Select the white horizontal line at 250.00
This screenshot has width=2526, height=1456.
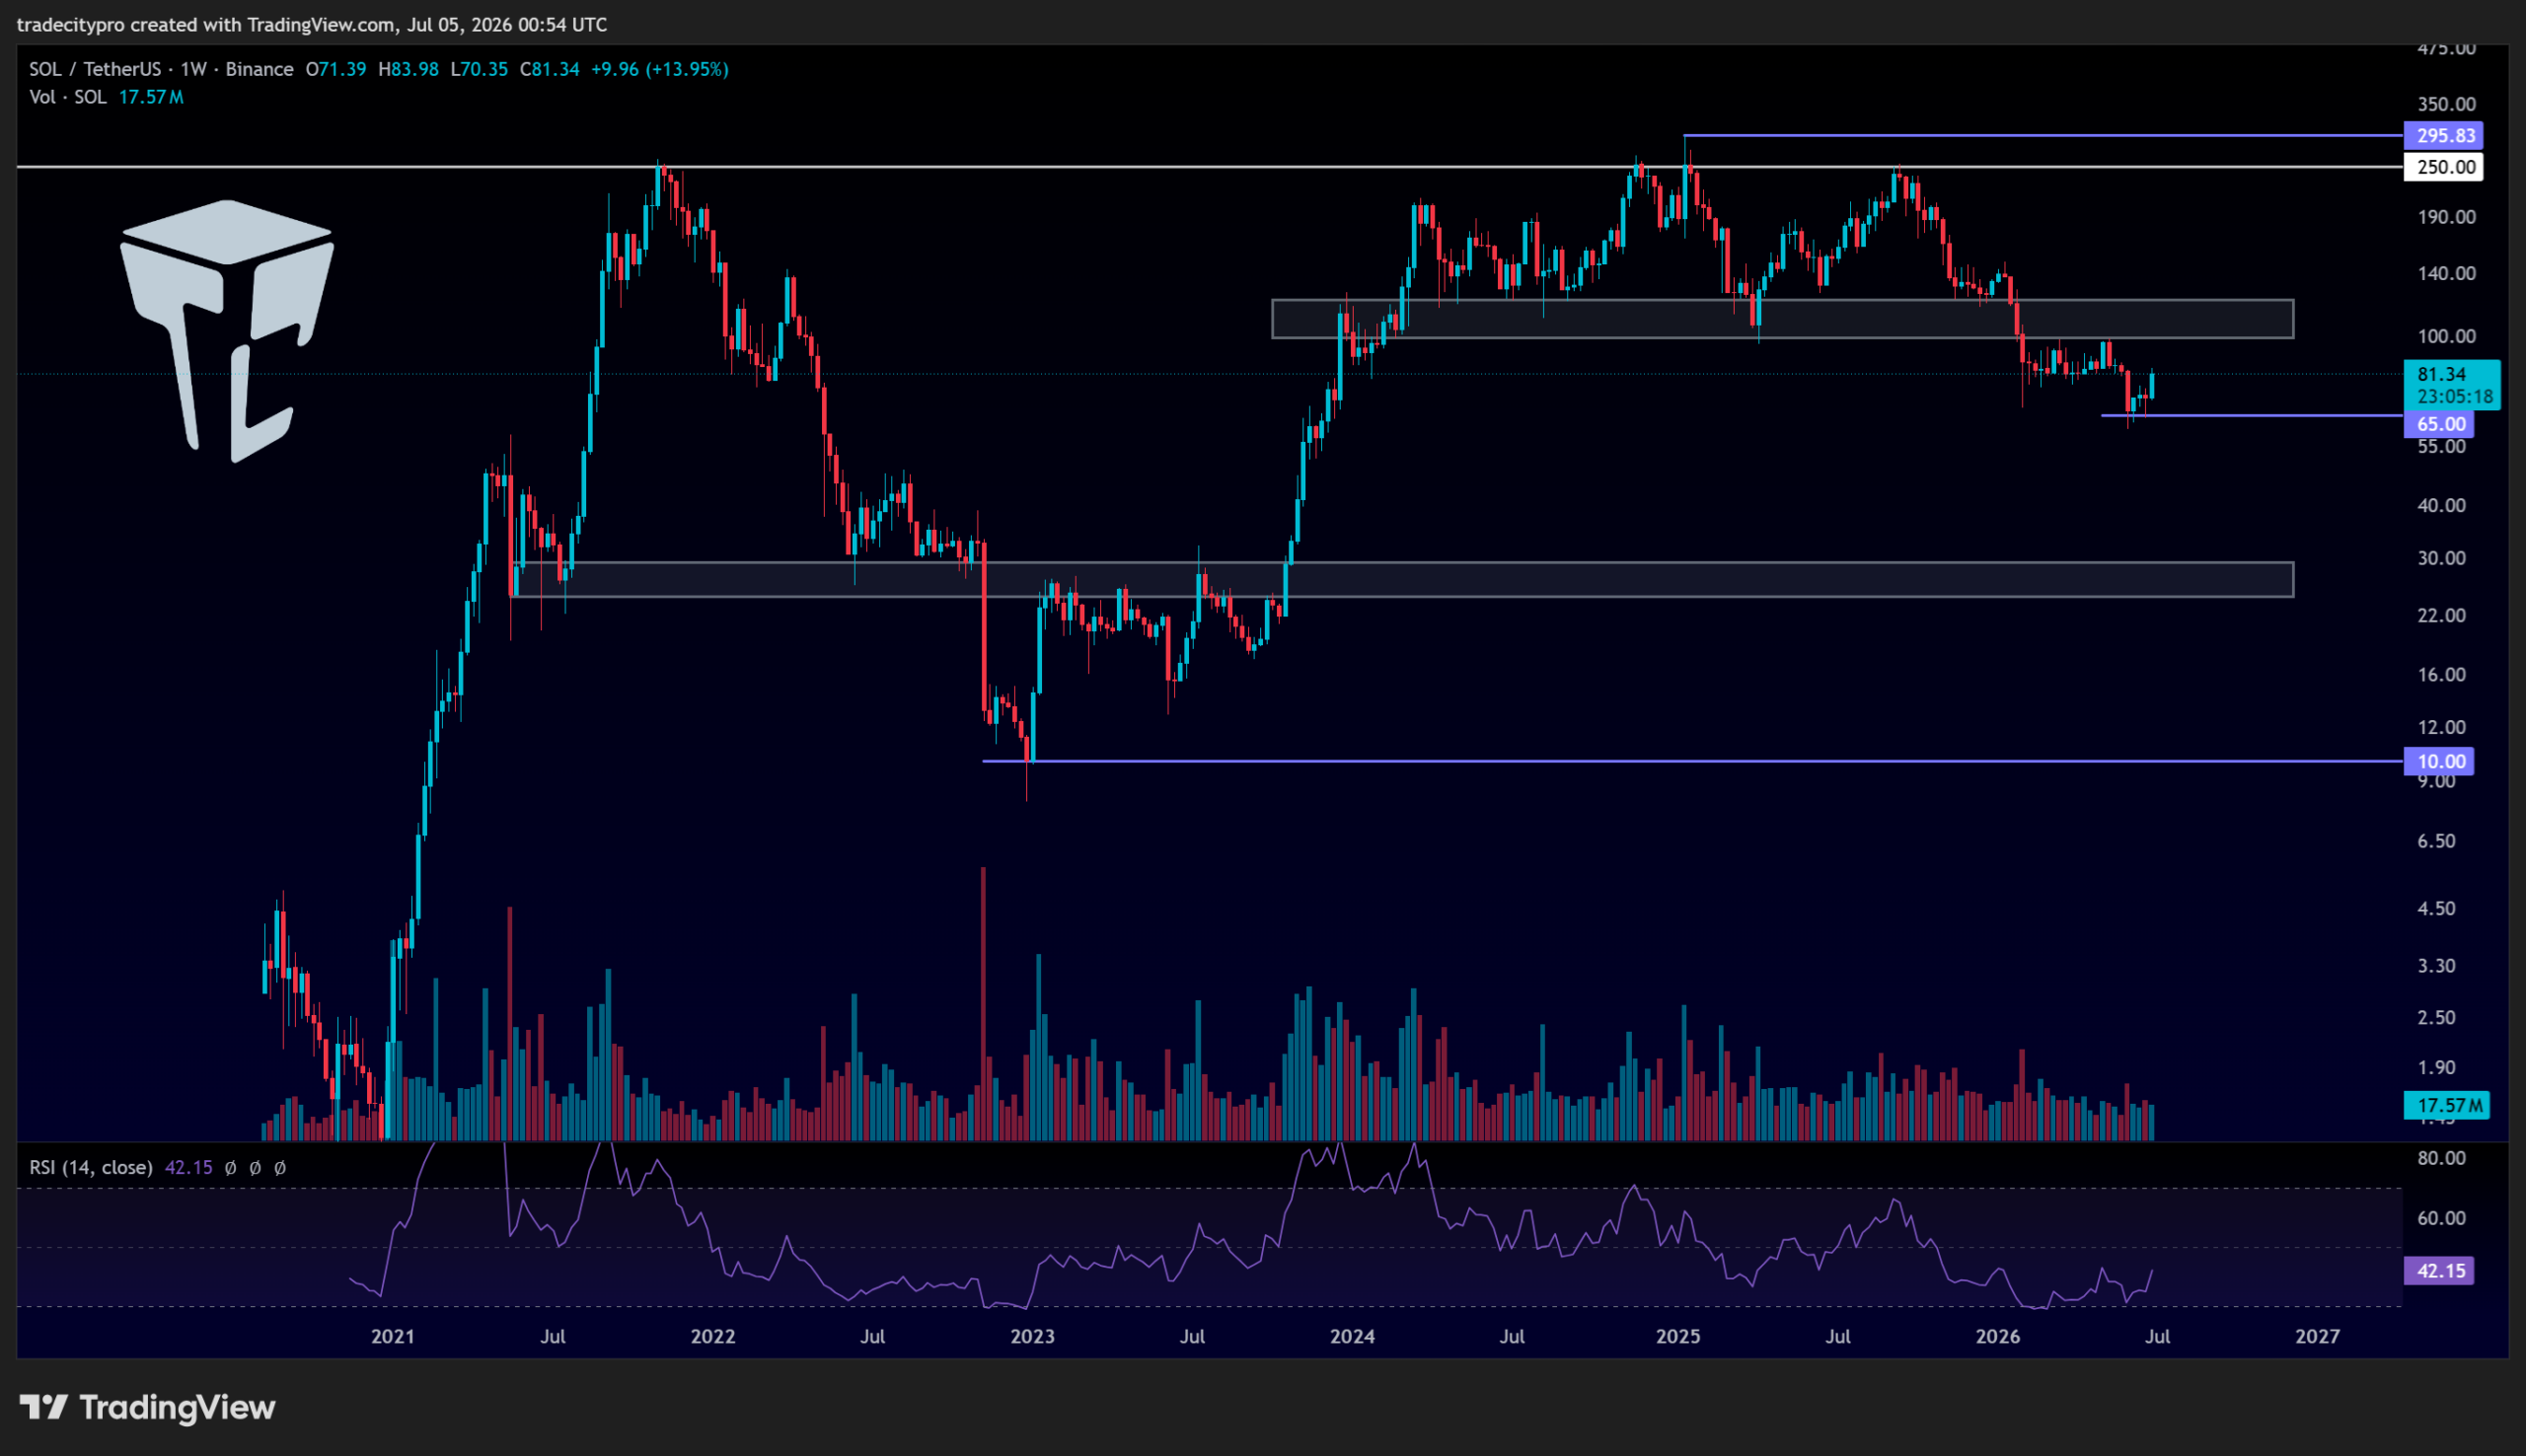(1209, 167)
